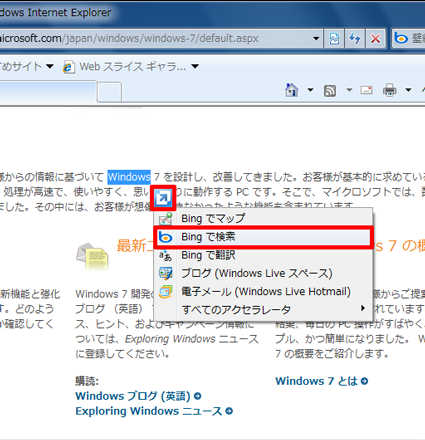Screen dimensions: 425x440
Task: Click the Windows Live Hotmail icon
Action: pyautogui.click(x=166, y=292)
